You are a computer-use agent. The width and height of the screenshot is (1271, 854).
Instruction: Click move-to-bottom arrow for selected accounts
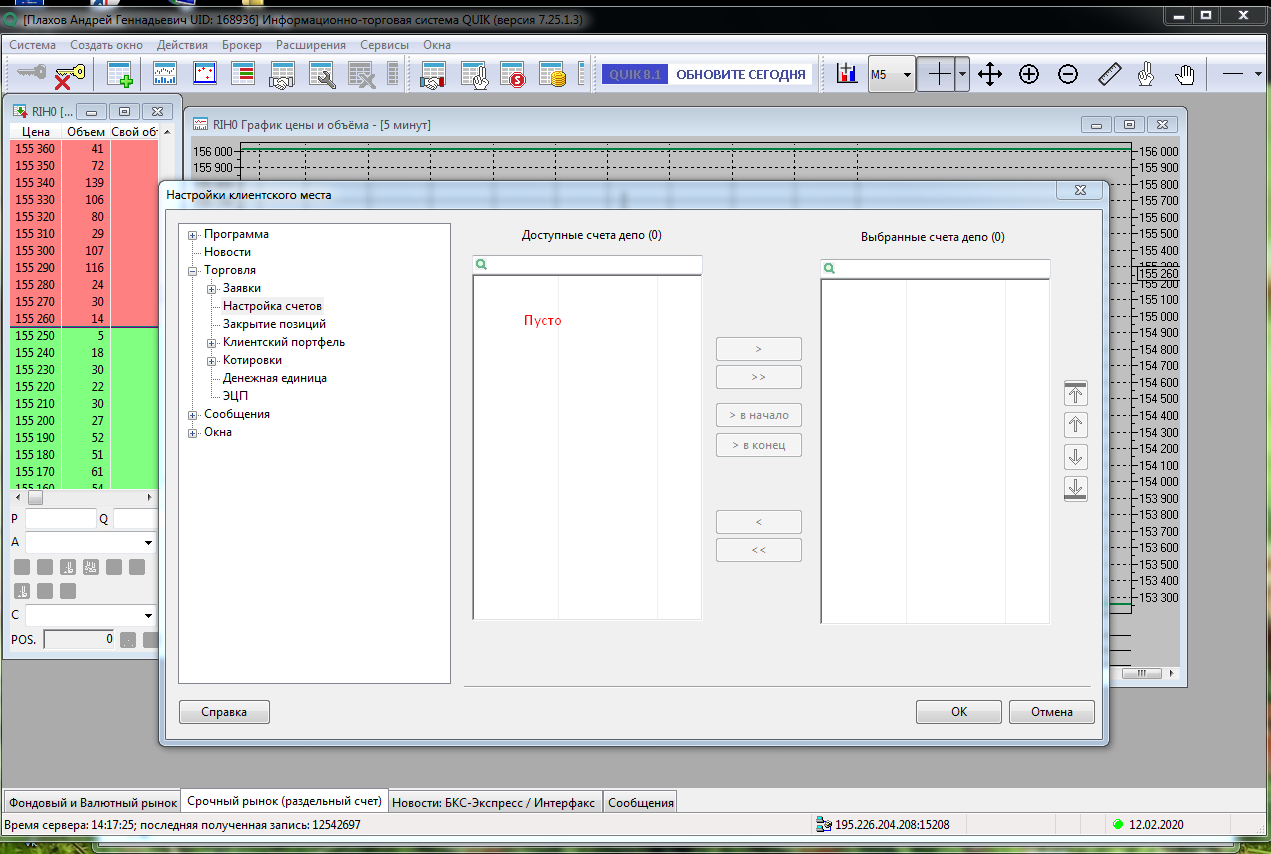click(1076, 489)
